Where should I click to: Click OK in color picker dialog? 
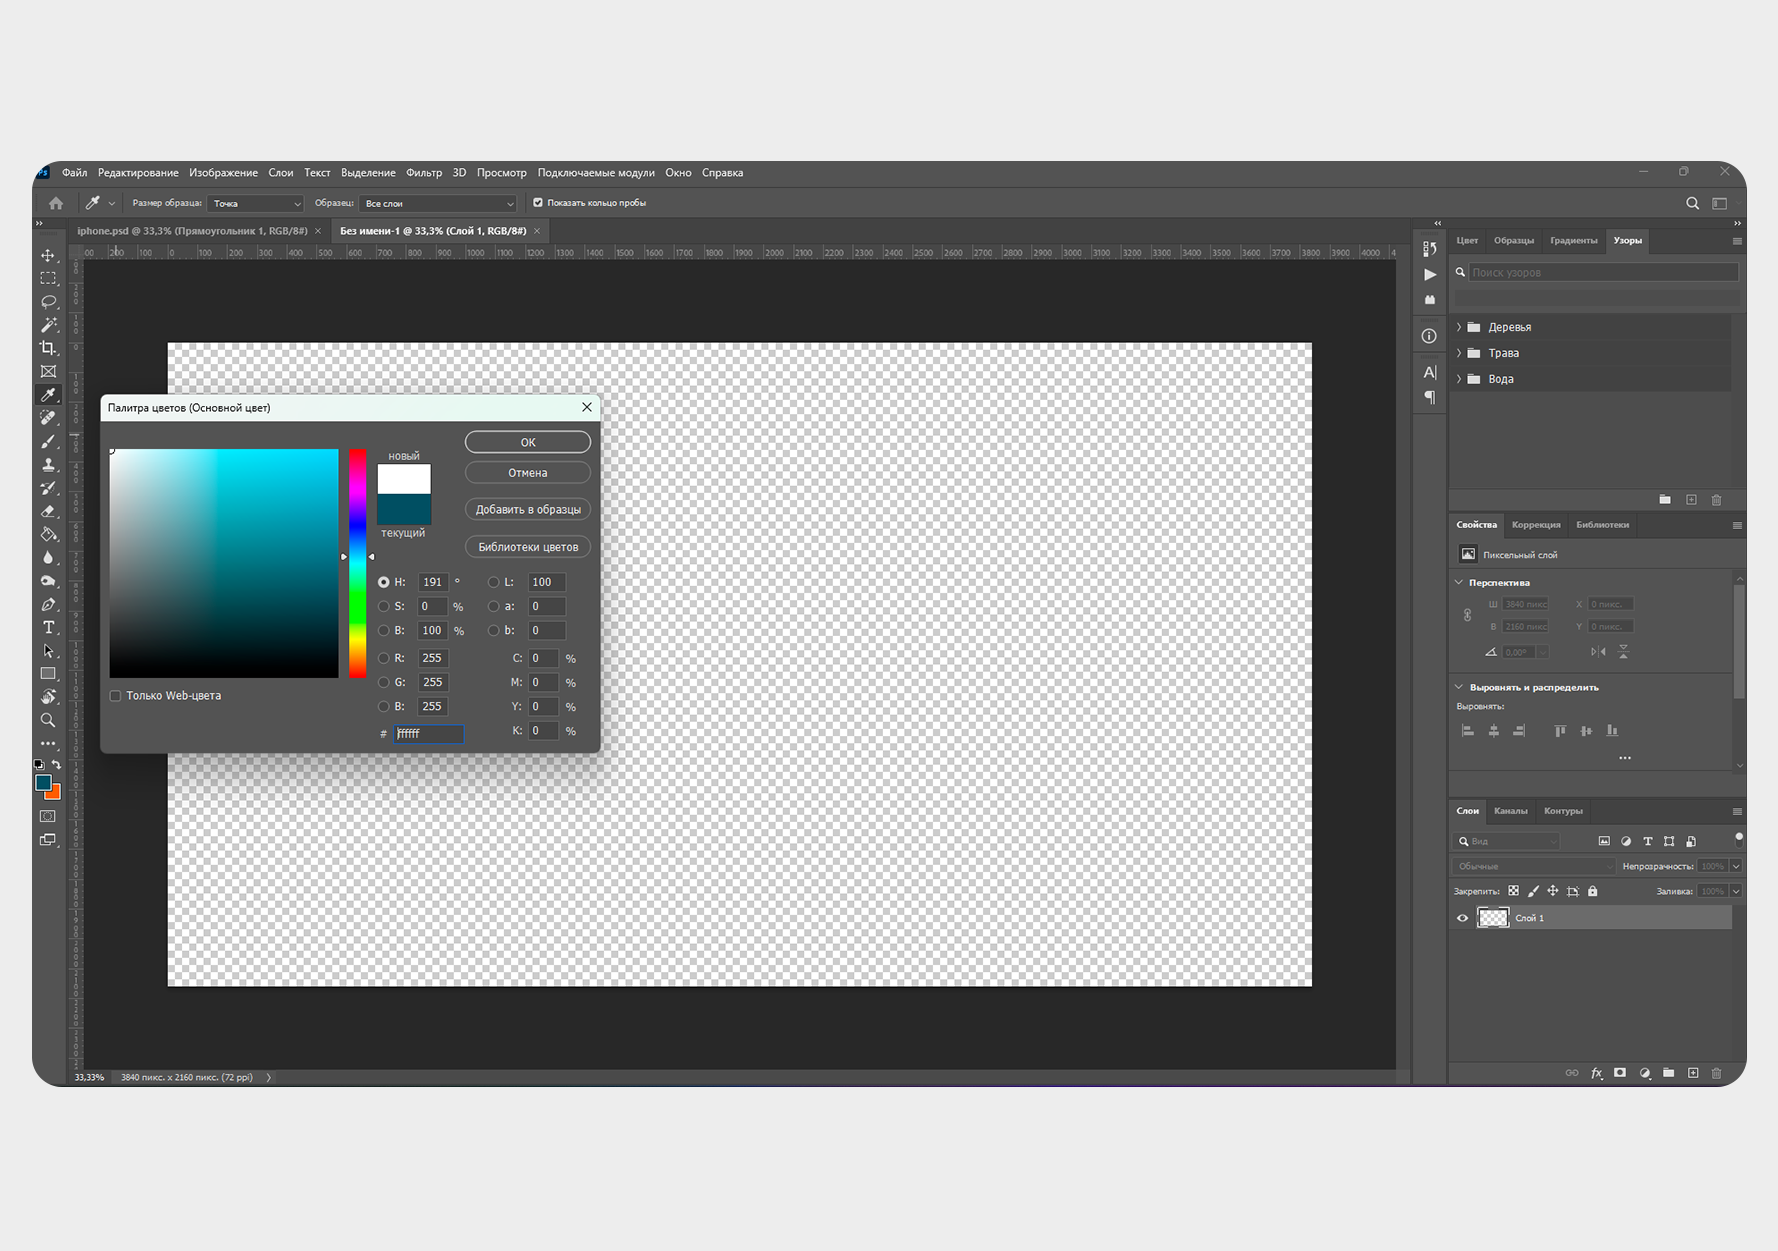[x=528, y=442]
